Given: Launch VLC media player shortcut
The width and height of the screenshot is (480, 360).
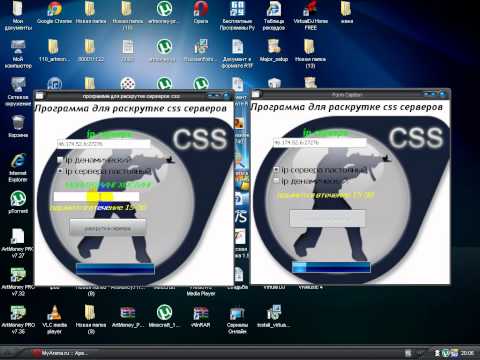Looking at the screenshot, I should [54, 319].
